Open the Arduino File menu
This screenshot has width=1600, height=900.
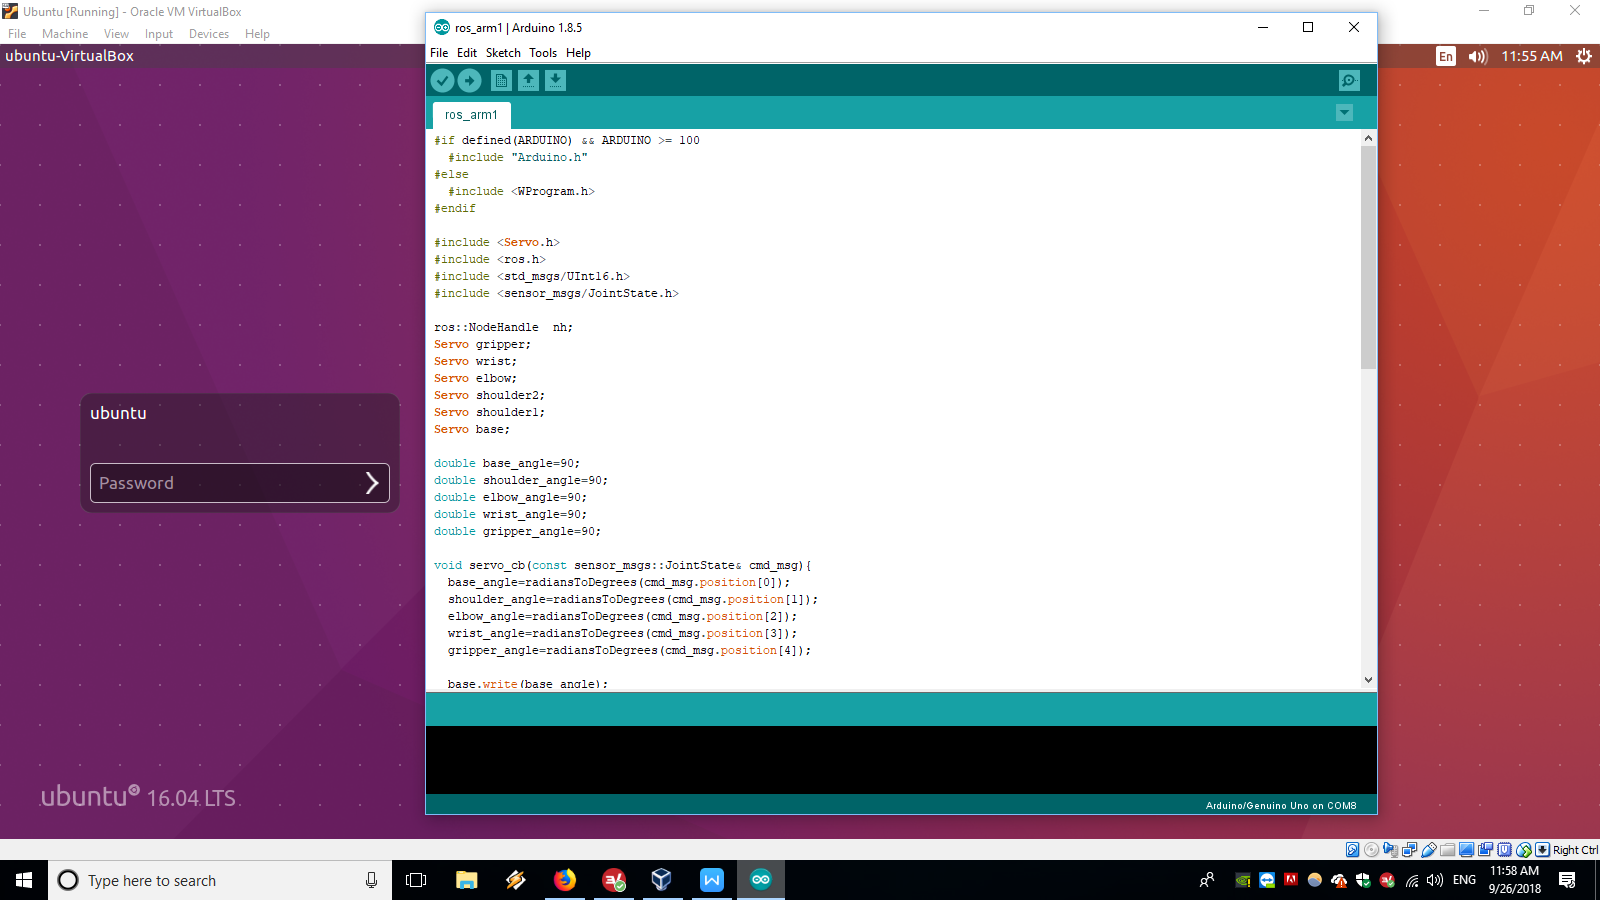click(439, 53)
